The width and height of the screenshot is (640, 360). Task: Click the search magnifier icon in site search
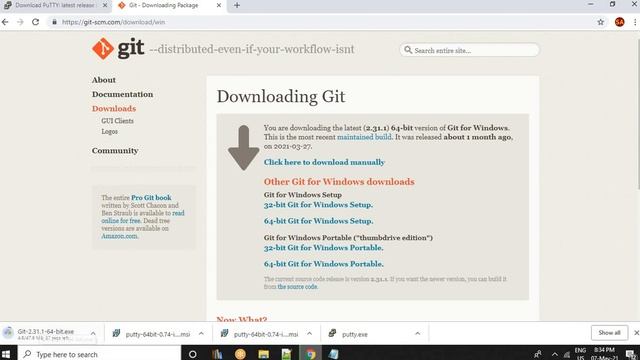tap(408, 50)
